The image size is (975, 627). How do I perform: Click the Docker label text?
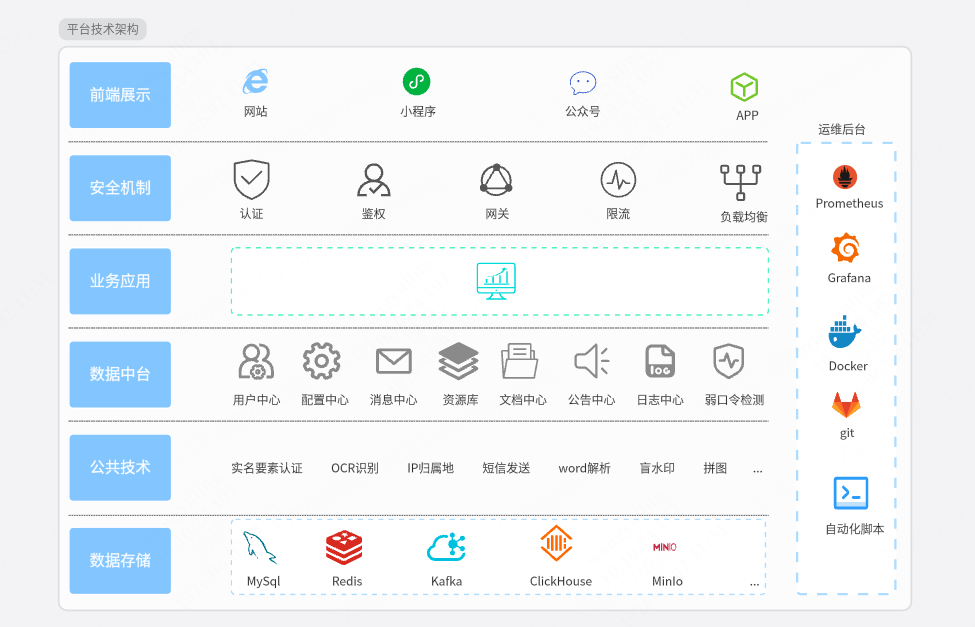tap(848, 366)
